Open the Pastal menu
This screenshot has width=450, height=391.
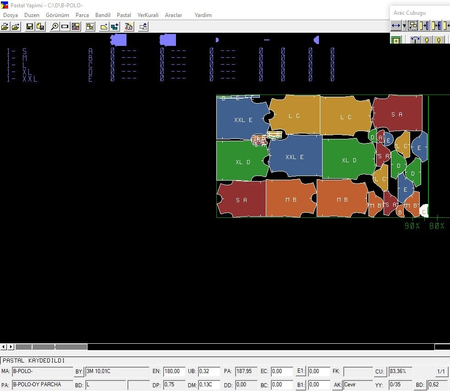(124, 15)
